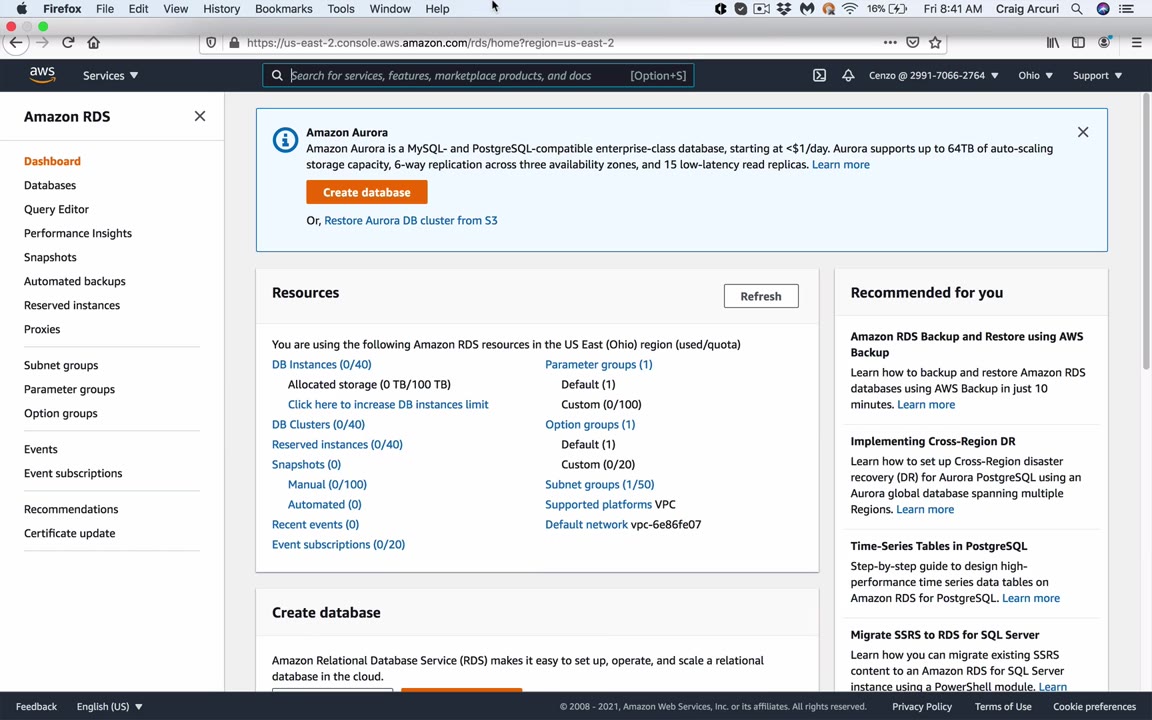This screenshot has height=720, width=1152.
Task: Open Snapshots in the sidebar
Action: coord(50,257)
